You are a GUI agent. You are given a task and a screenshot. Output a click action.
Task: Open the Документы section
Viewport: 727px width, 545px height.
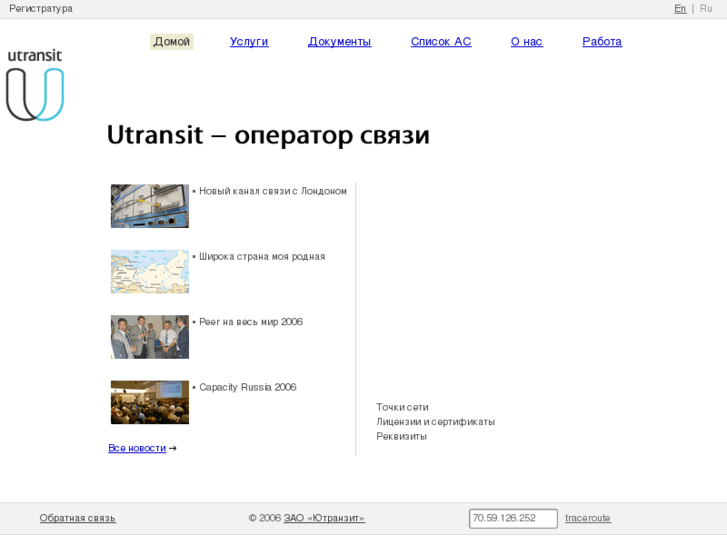339,42
